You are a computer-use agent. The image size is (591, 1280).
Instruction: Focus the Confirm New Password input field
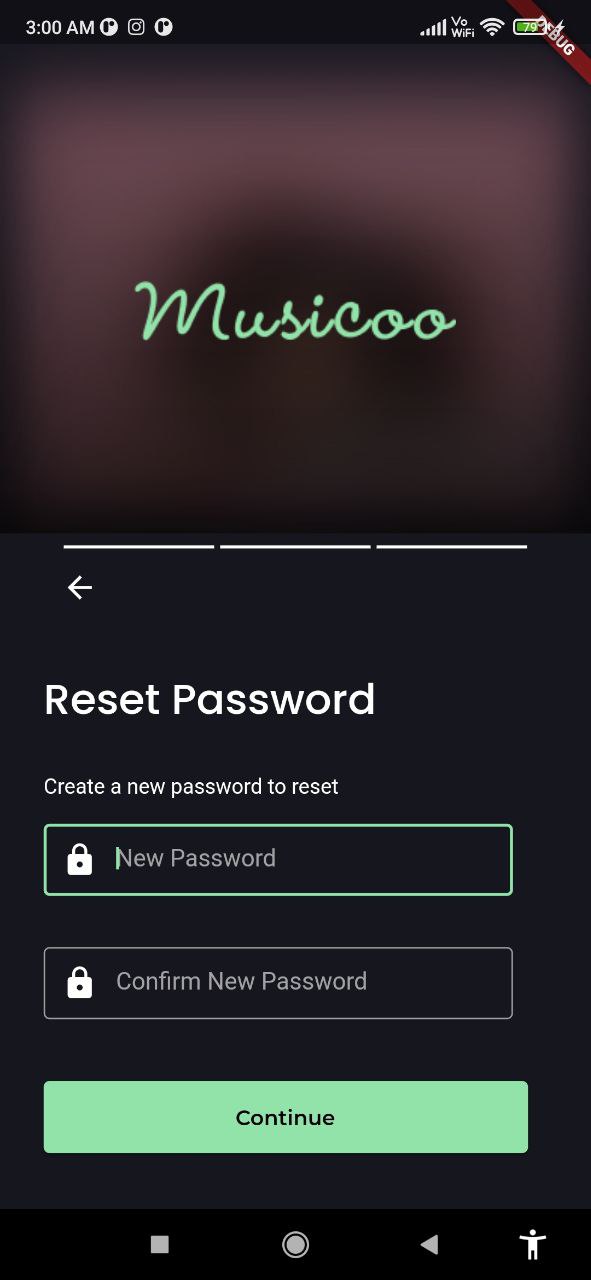click(x=278, y=982)
